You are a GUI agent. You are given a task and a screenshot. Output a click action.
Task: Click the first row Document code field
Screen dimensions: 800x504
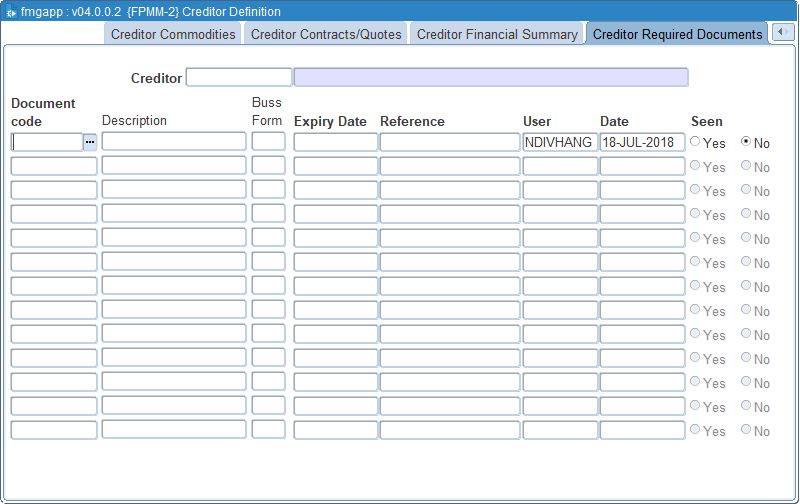coord(47,142)
